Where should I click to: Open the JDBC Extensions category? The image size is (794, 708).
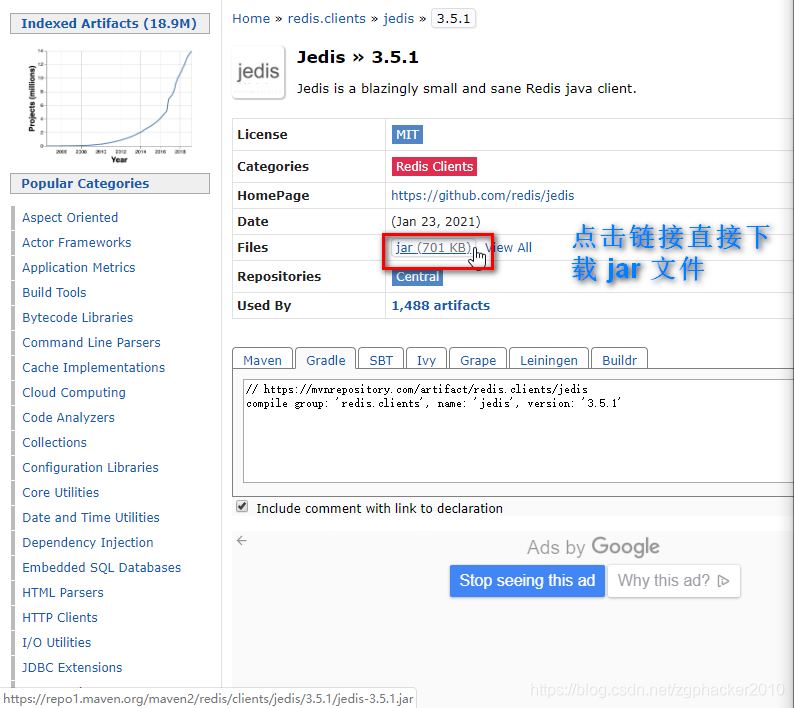pyautogui.click(x=72, y=667)
